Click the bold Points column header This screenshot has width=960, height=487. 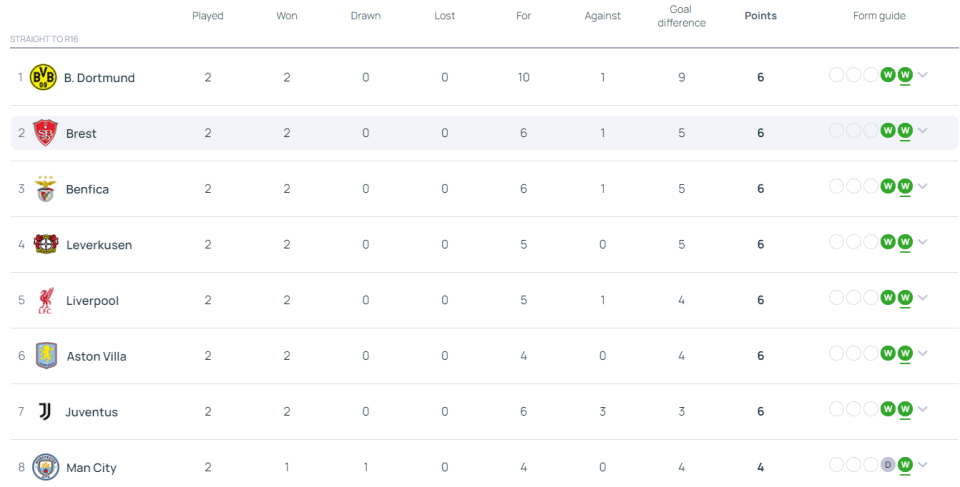[x=760, y=16]
